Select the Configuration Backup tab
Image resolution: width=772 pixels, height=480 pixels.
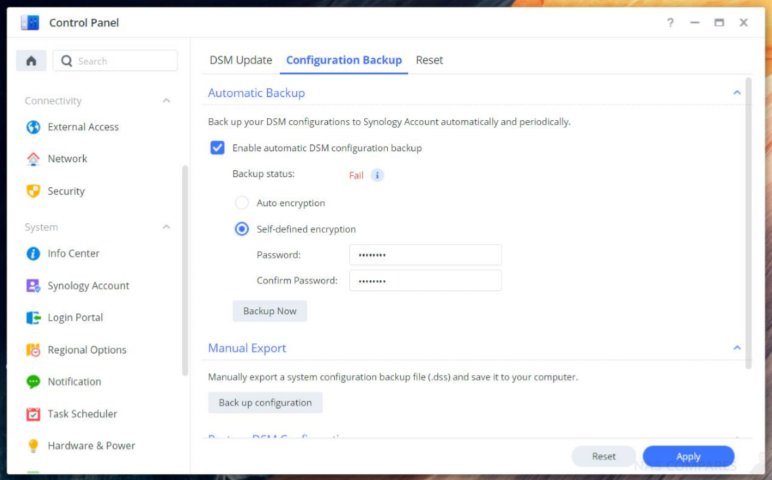tap(344, 60)
